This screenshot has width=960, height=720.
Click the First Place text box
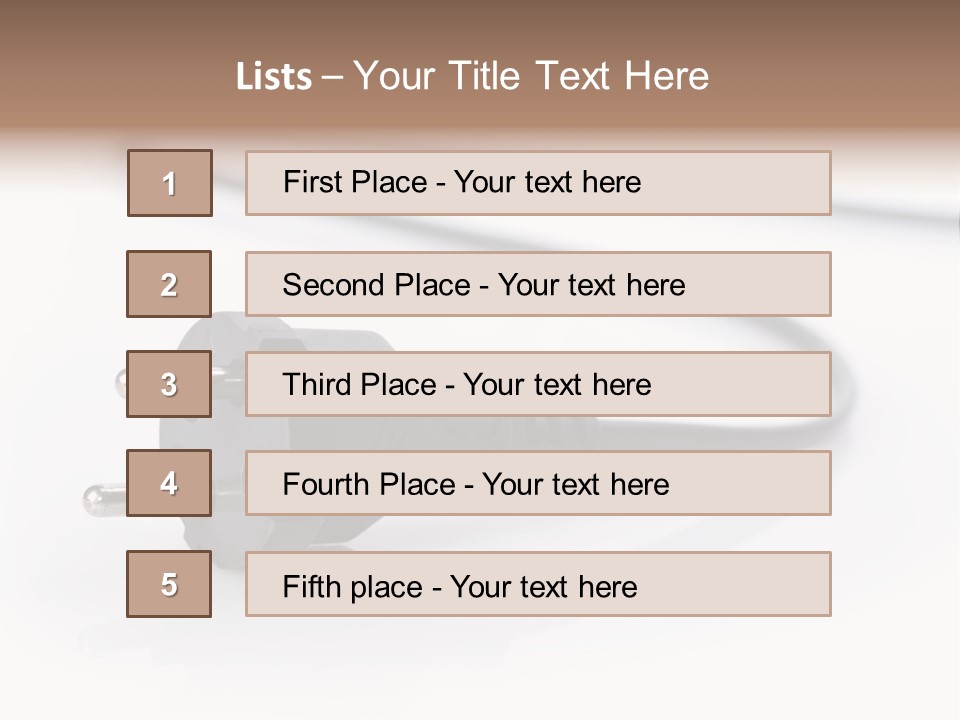pyautogui.click(x=538, y=183)
